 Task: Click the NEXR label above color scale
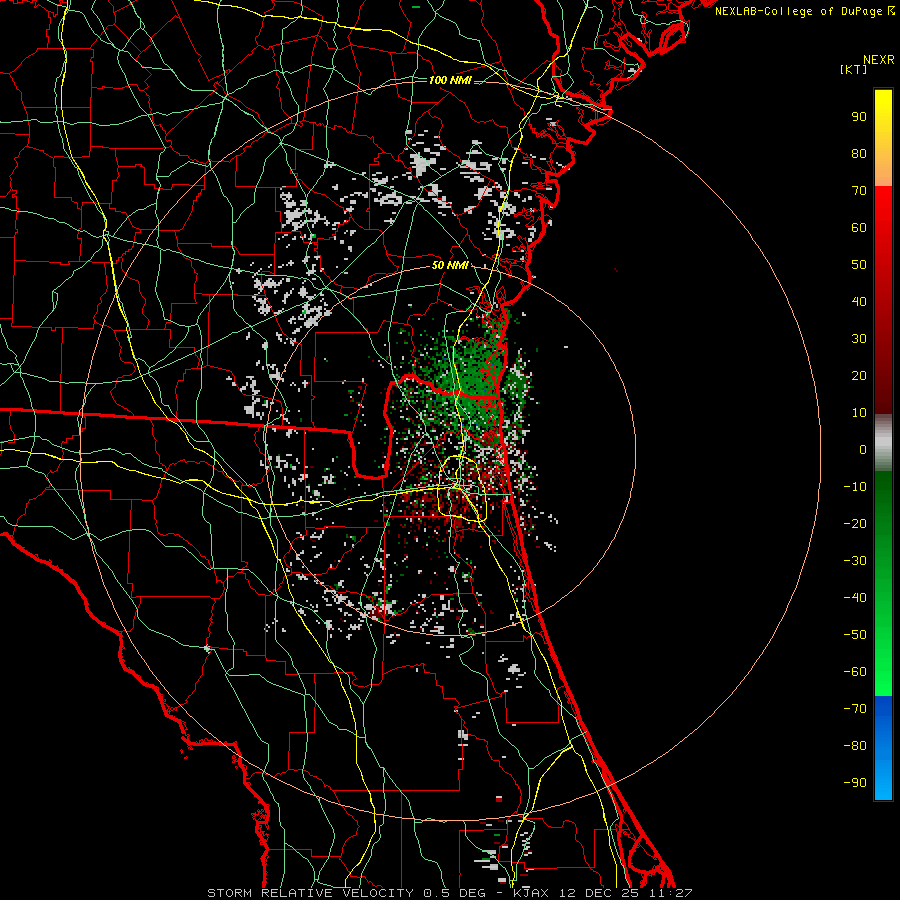[879, 60]
